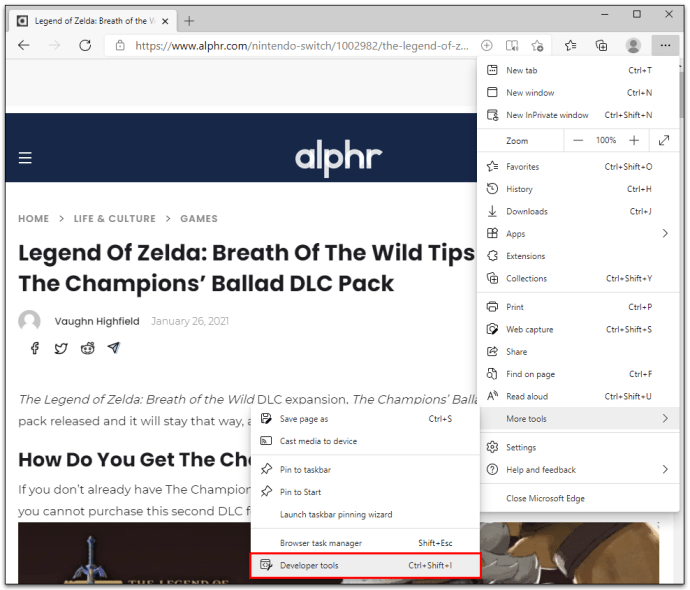Image resolution: width=690 pixels, height=590 pixels.
Task: Select Cast media to device
Action: [365, 441]
